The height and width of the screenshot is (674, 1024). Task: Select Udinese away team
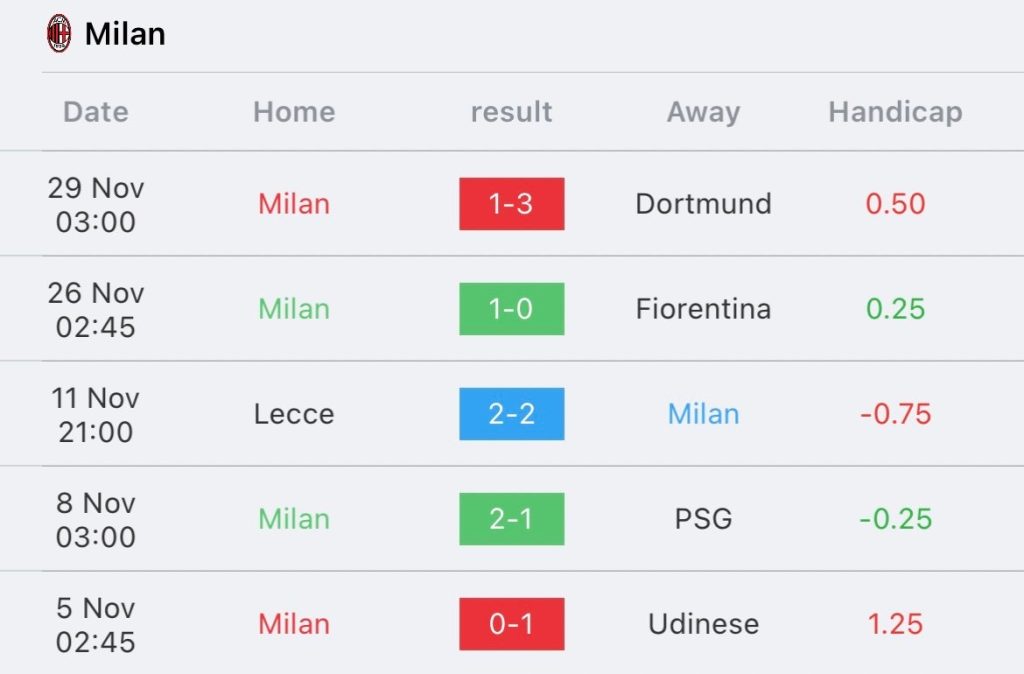pyautogui.click(x=703, y=624)
